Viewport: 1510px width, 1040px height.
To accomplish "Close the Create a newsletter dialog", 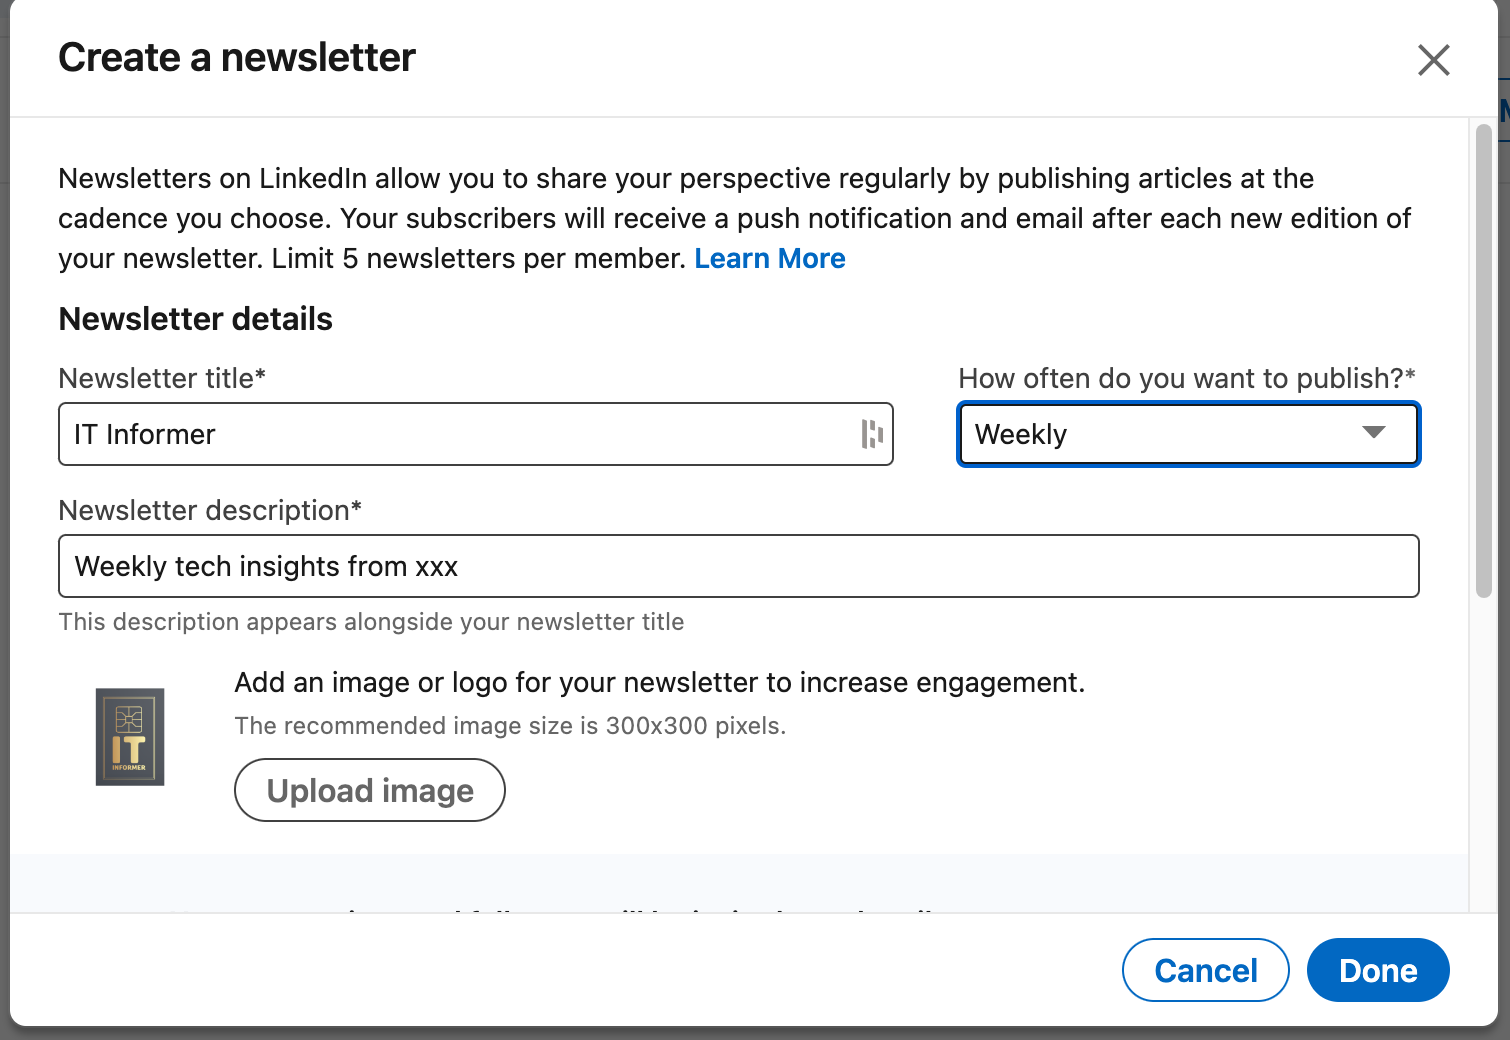I will [x=1433, y=60].
